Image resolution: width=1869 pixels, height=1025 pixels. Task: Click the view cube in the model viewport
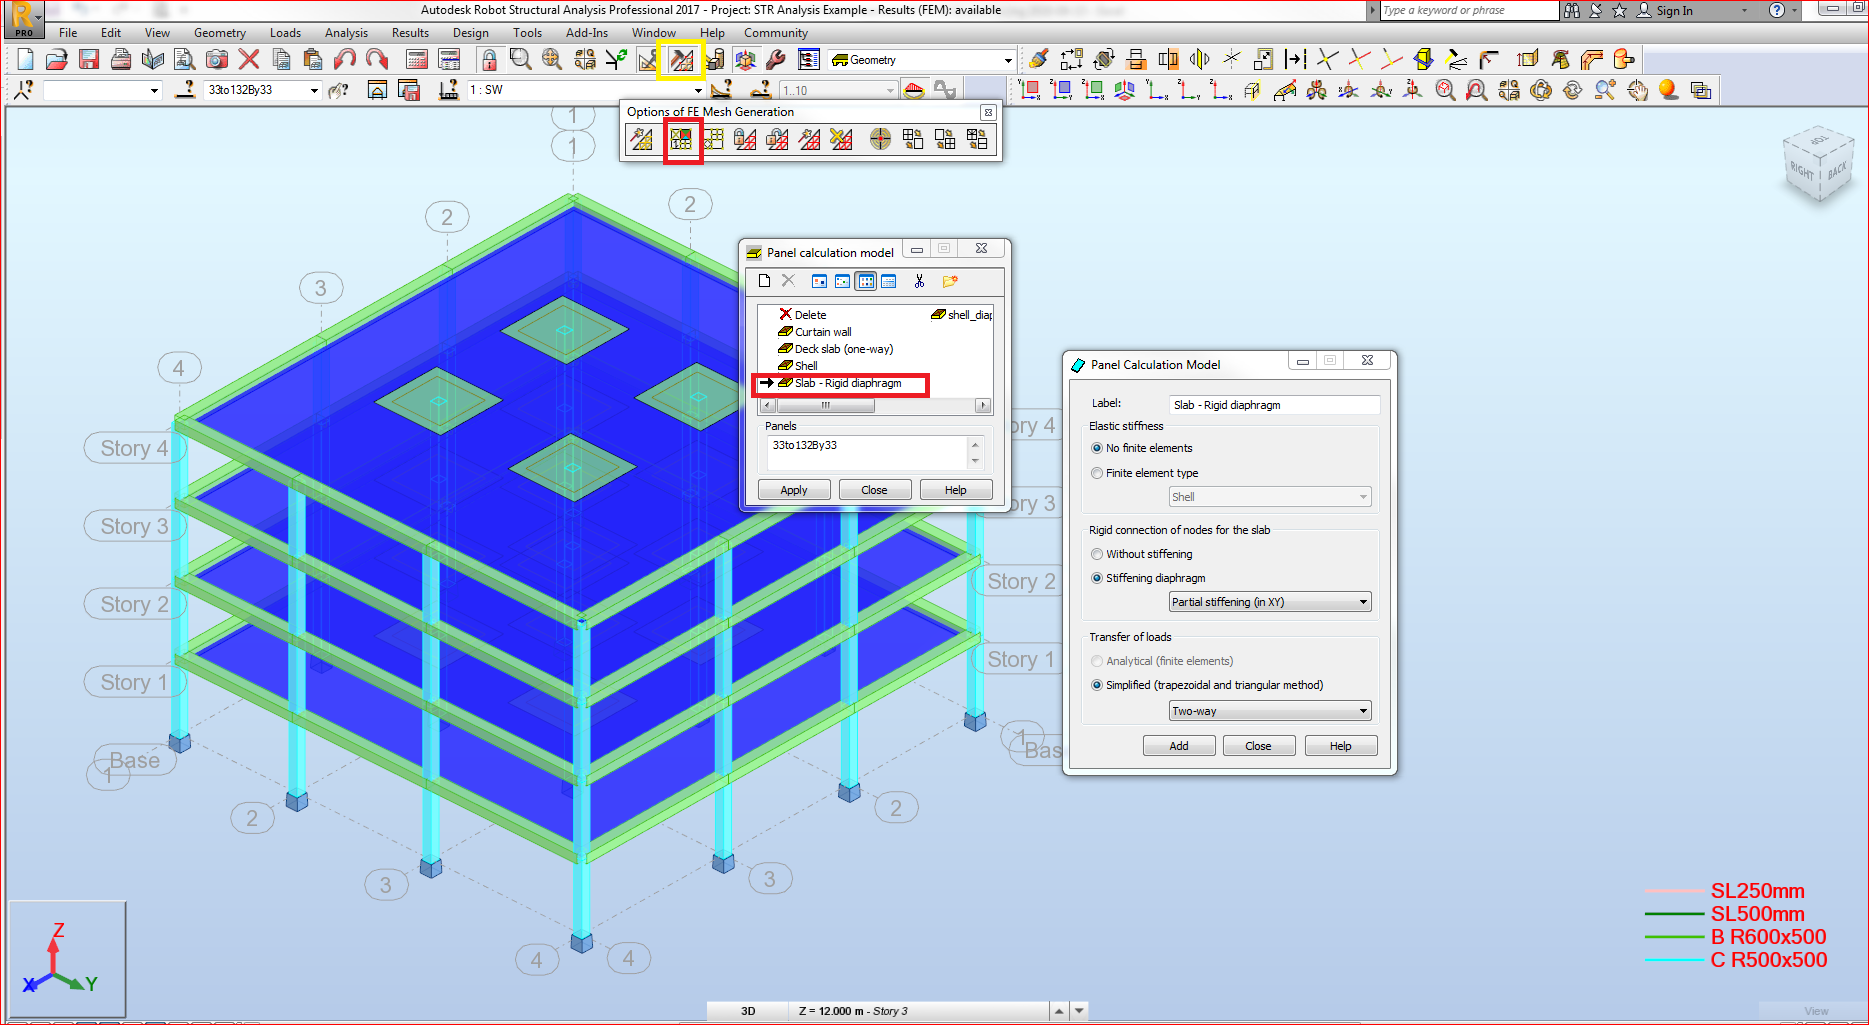tap(1821, 164)
